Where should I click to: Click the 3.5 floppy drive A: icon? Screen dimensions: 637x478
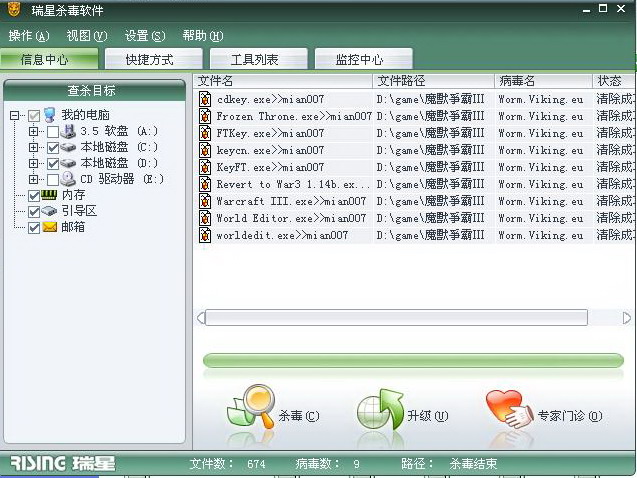pos(68,131)
